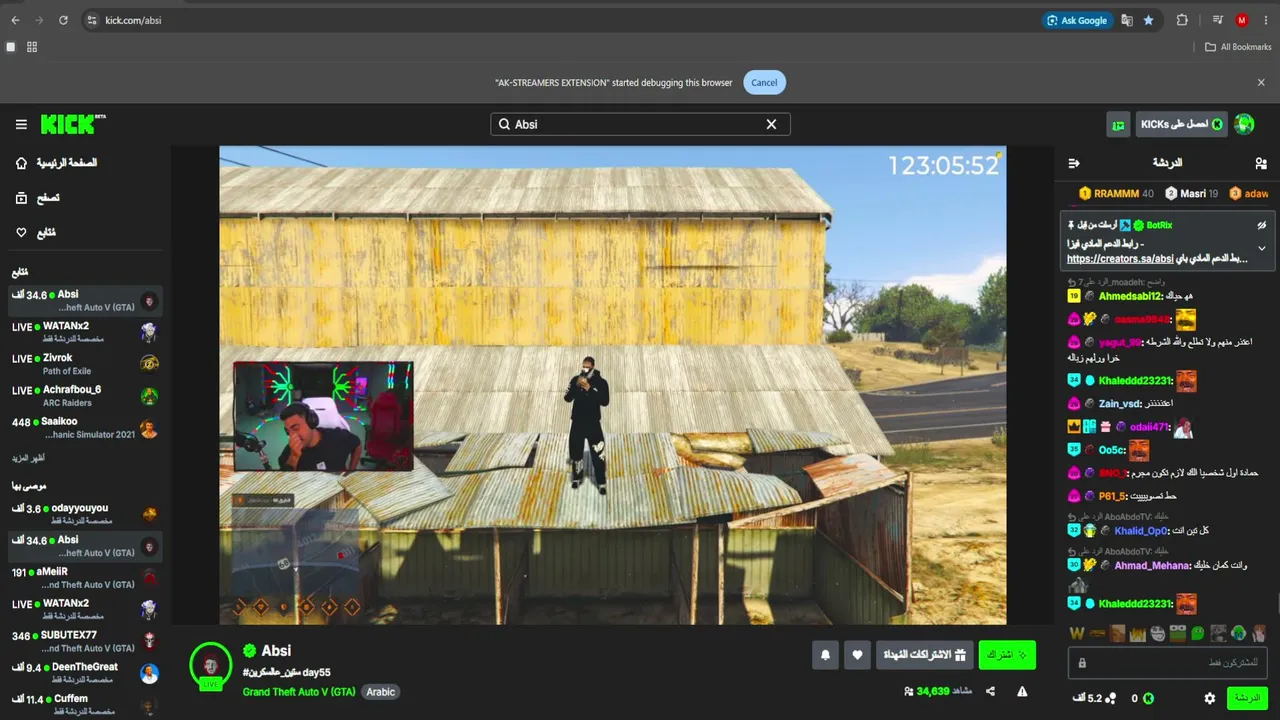1280x720 pixels.
Task: Open WATANx2 in the followed channels list
Action: pos(86,332)
